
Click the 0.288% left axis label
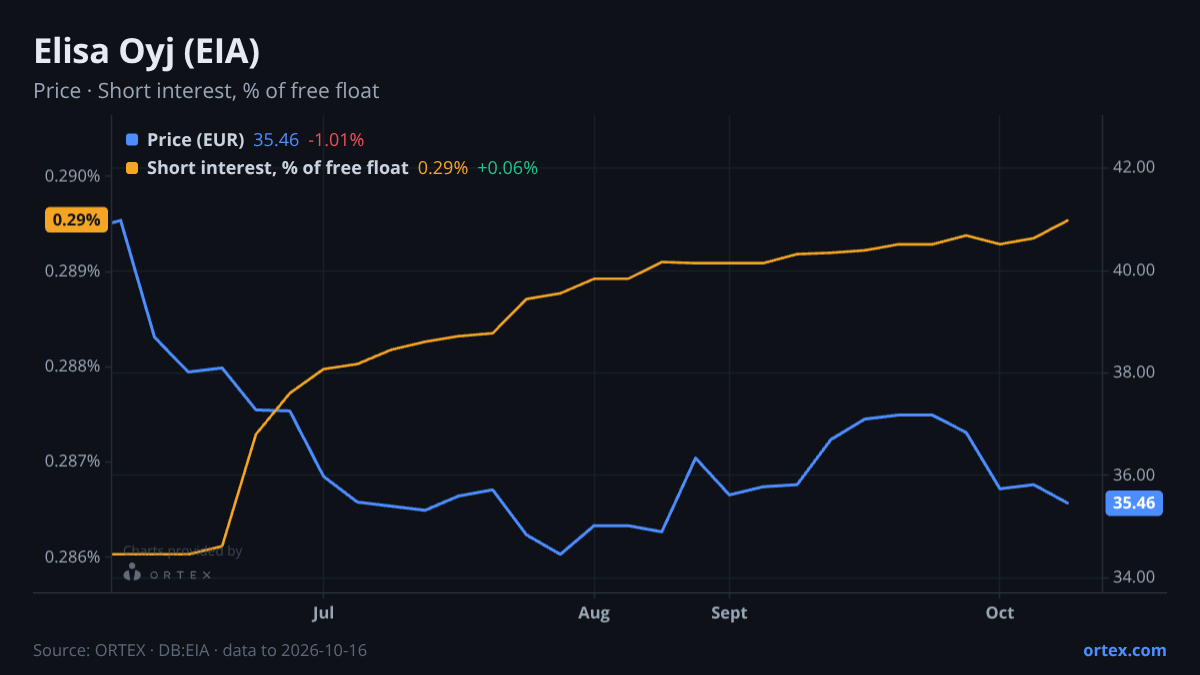(x=73, y=366)
